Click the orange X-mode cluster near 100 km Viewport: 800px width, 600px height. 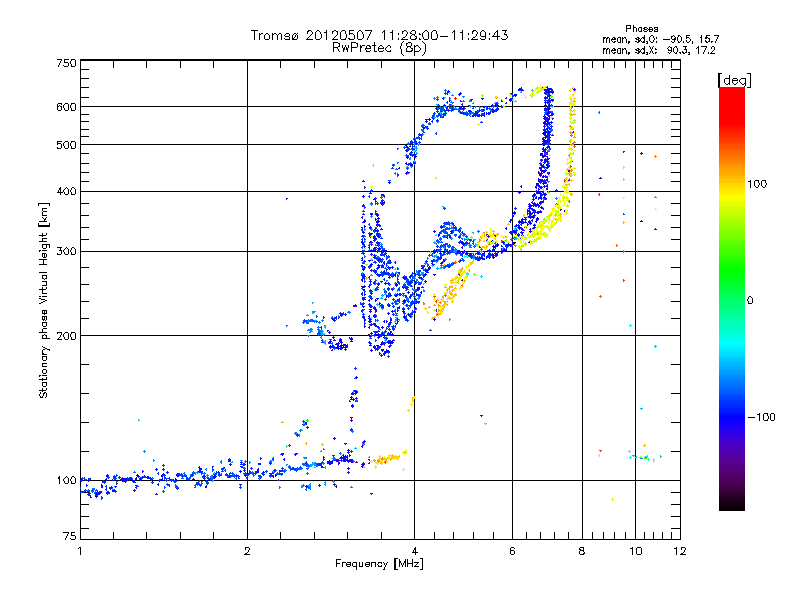pos(388,458)
